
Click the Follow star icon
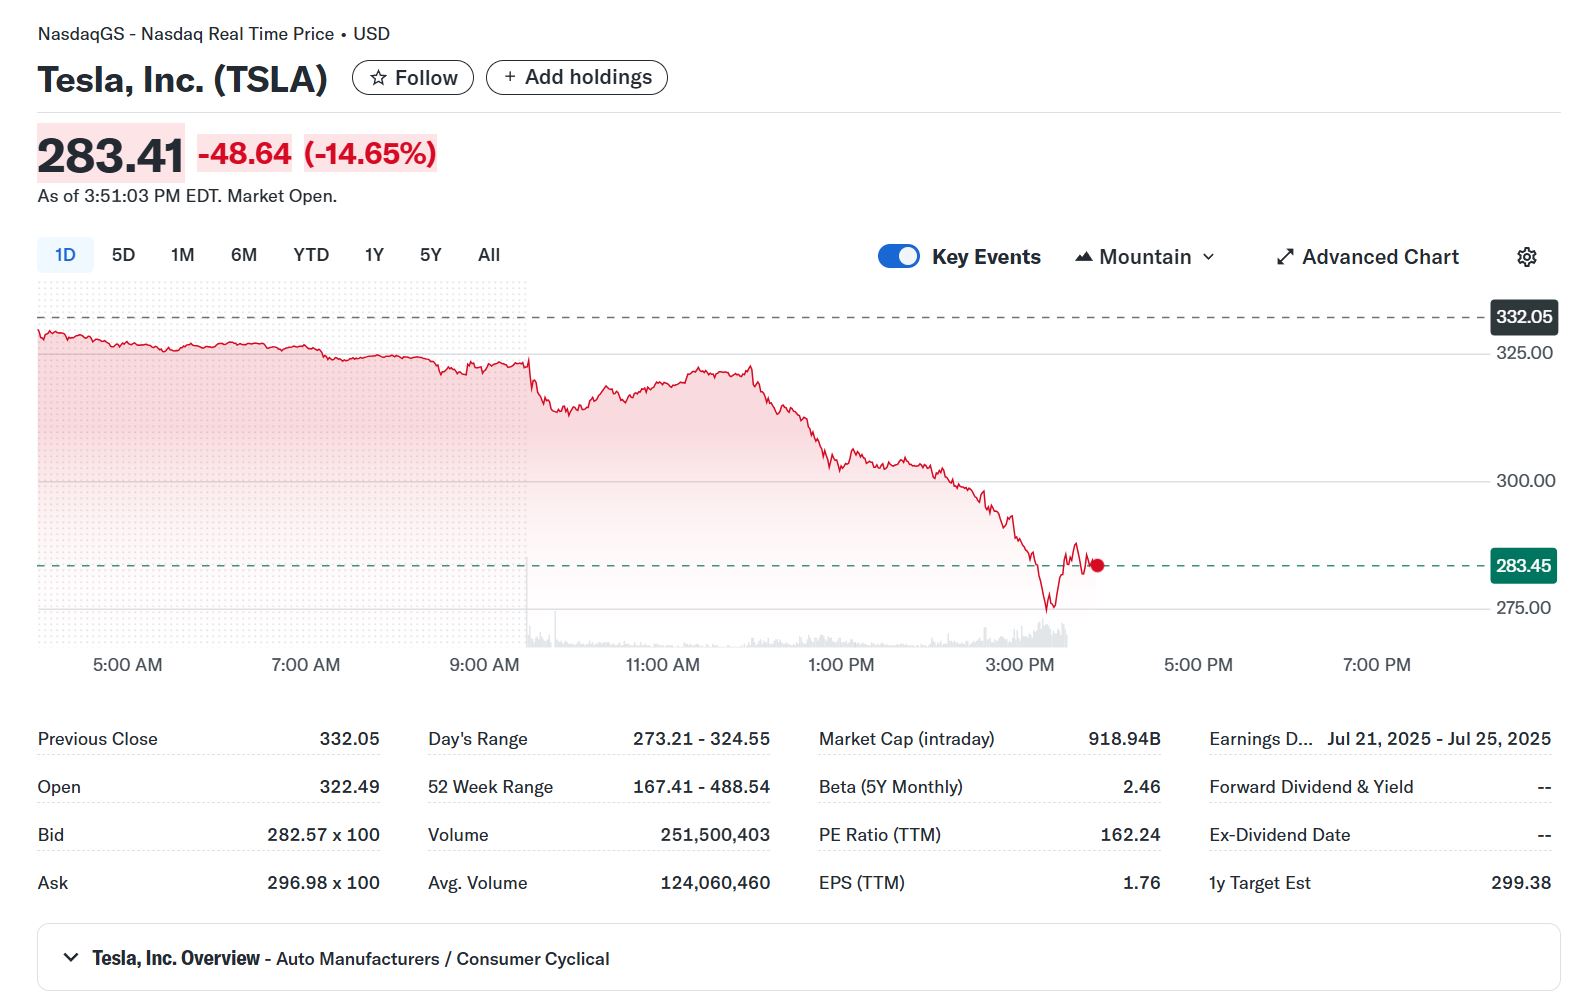click(x=378, y=78)
